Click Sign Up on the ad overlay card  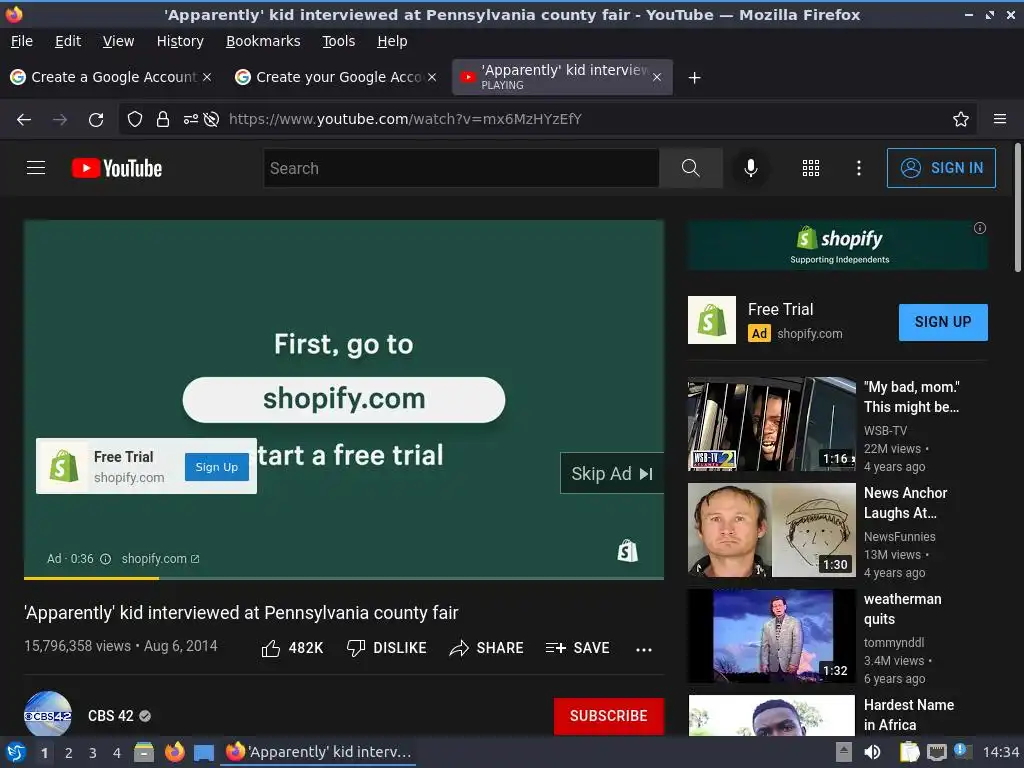point(217,467)
